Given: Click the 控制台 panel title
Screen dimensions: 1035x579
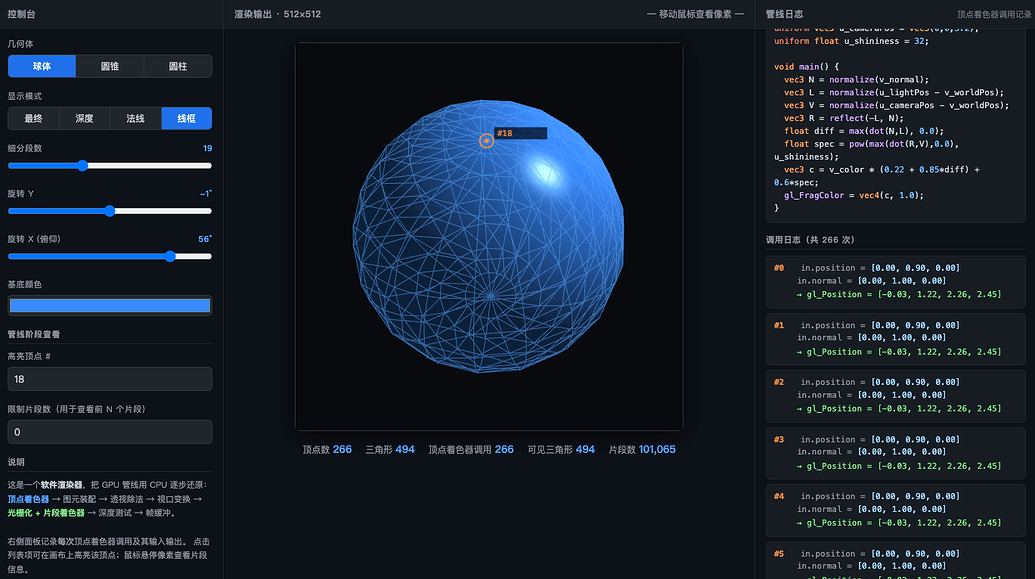Looking at the screenshot, I should click(x=22, y=14).
